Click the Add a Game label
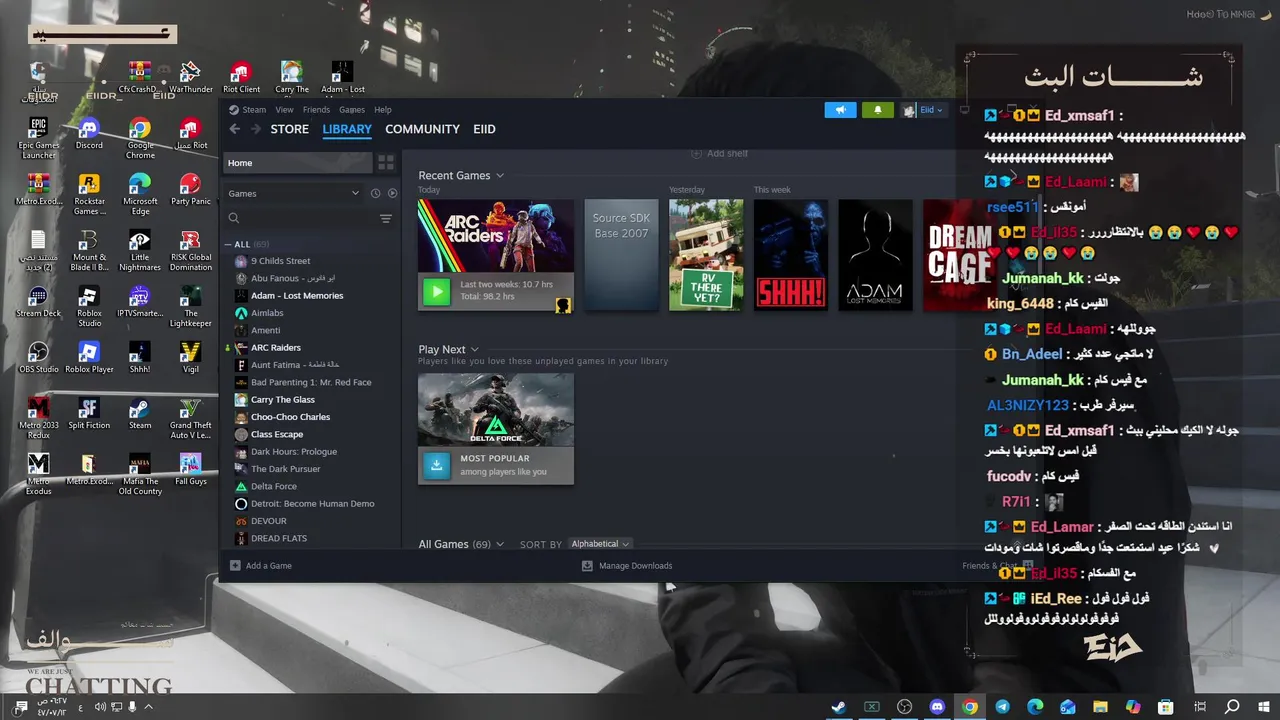The height and width of the screenshot is (720, 1280). (269, 566)
